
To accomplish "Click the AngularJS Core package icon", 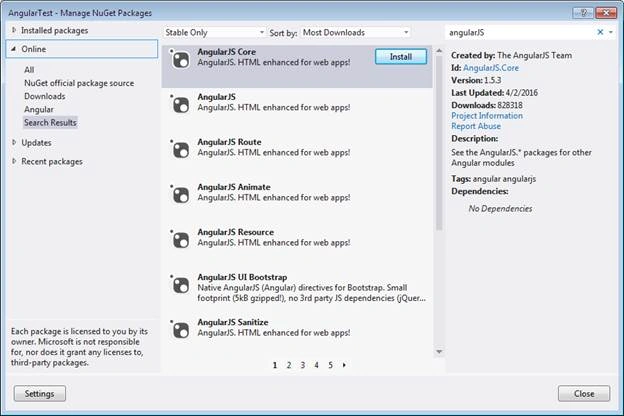I will pos(181,61).
